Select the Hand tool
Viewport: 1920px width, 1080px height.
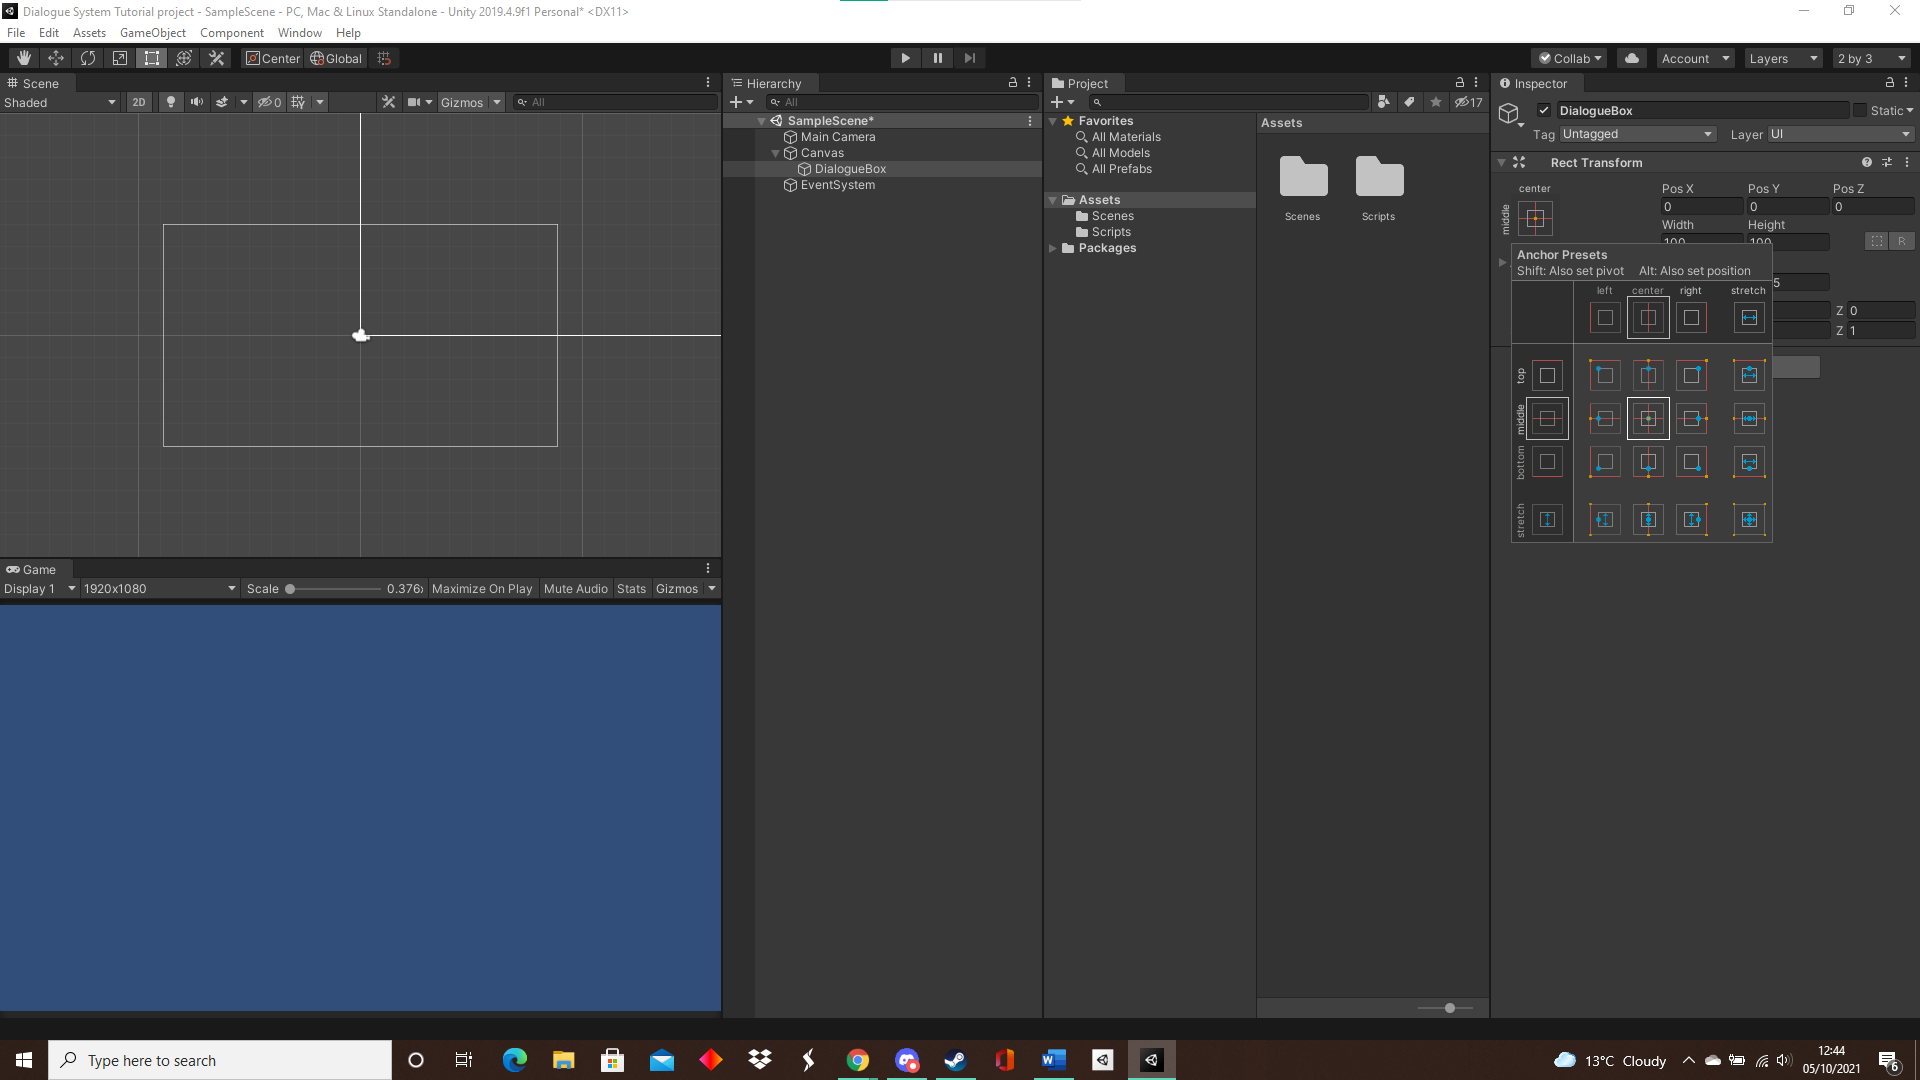pos(22,57)
